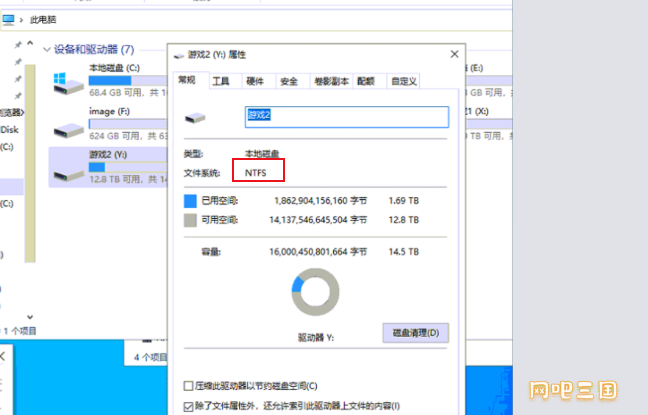Uncheck the allow file content indexing checkbox
Screen dimensions: 648x415
point(188,406)
